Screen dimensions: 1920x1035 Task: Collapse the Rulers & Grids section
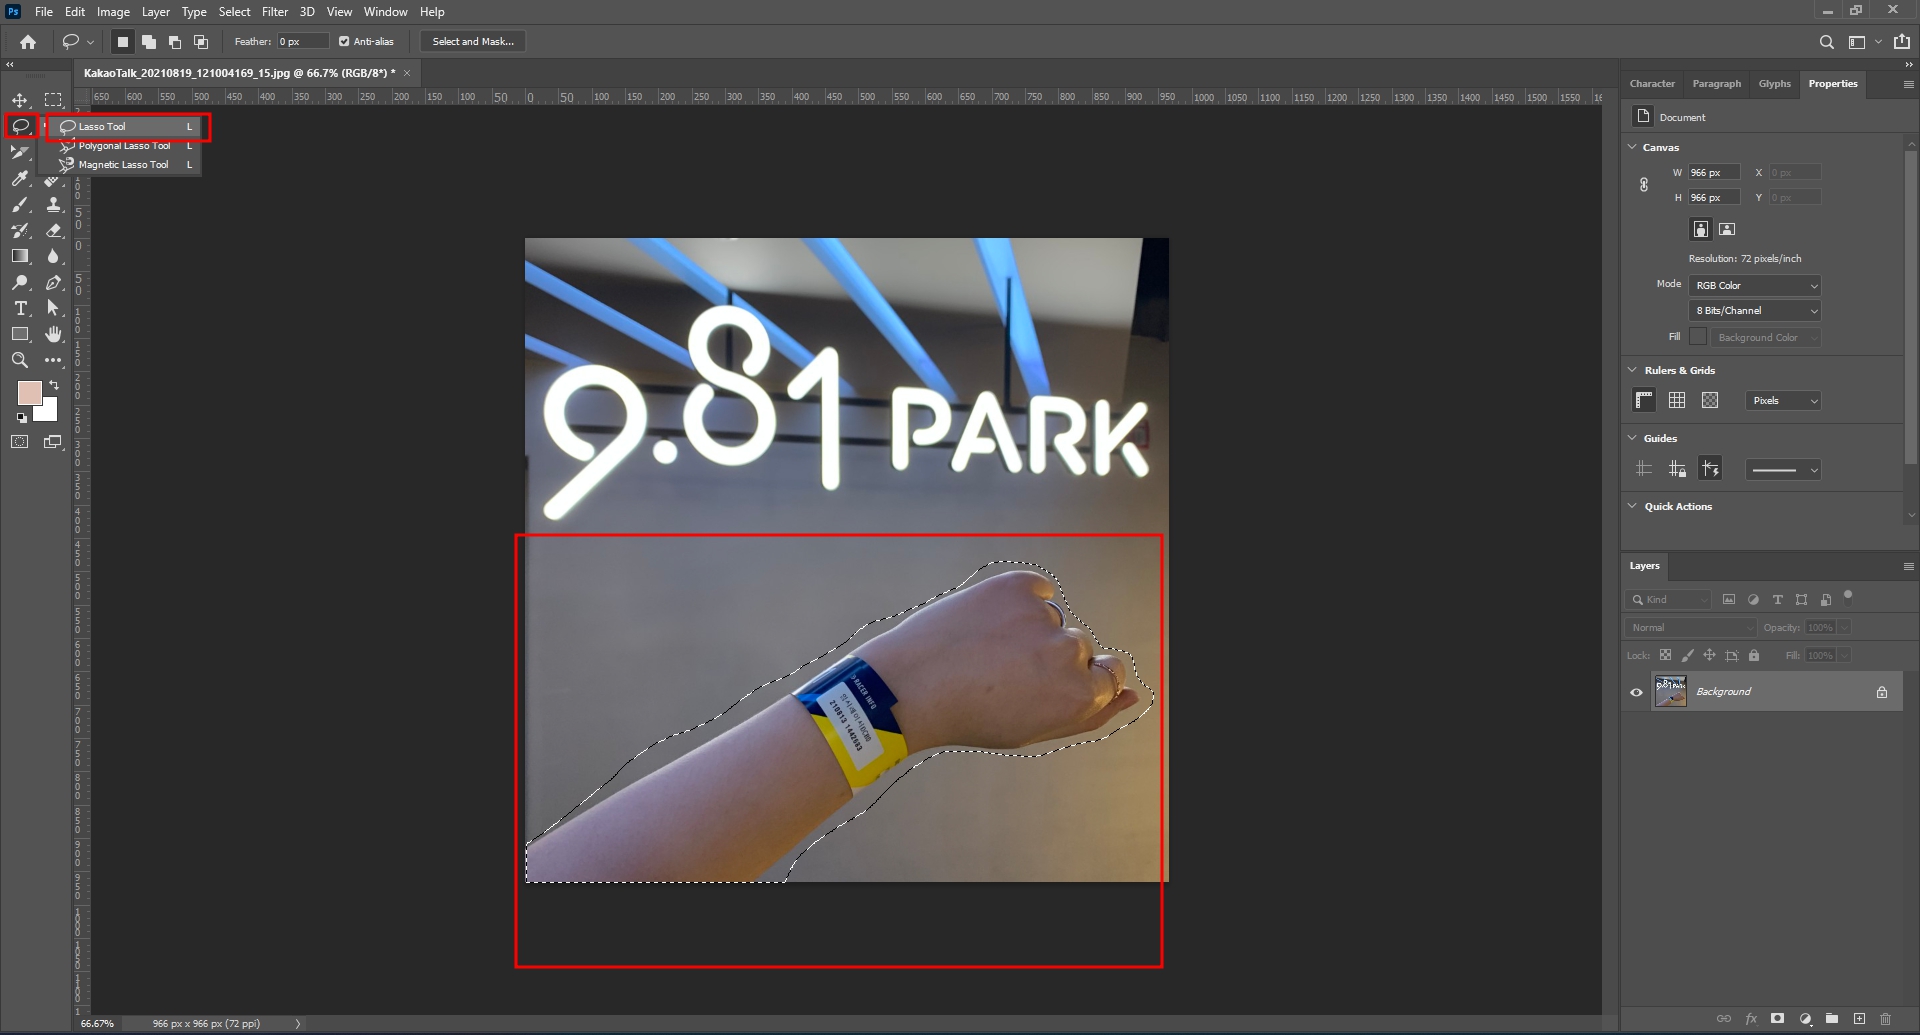pos(1633,370)
